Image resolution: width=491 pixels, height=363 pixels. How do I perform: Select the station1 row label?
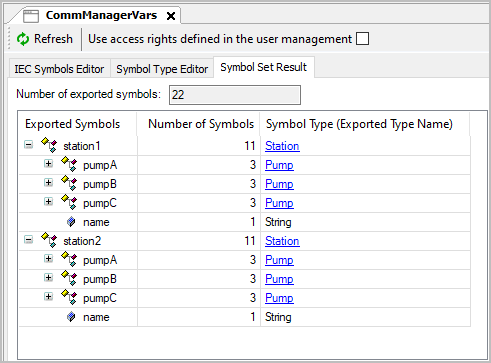click(82, 146)
